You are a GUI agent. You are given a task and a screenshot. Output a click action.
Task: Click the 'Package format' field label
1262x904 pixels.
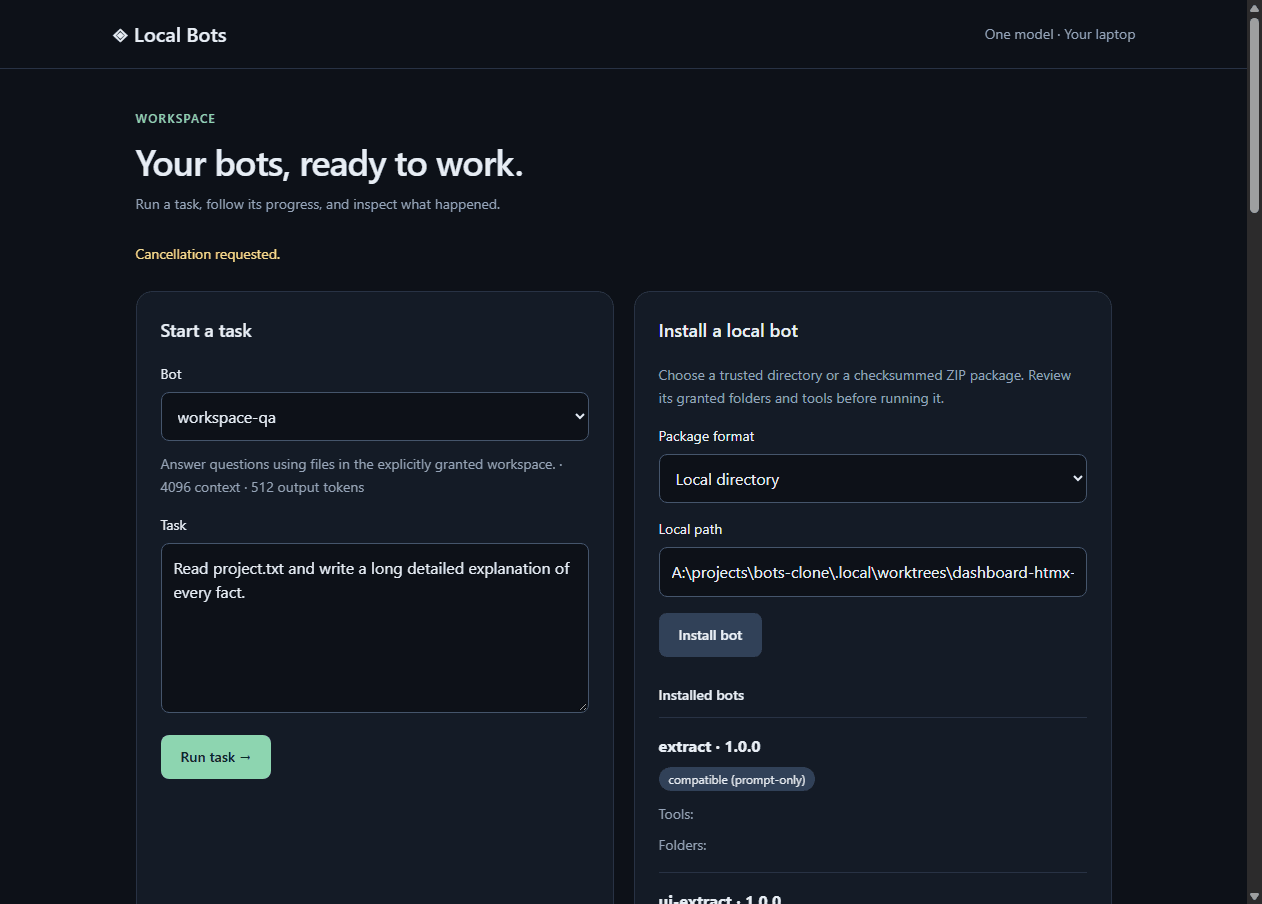pos(706,436)
